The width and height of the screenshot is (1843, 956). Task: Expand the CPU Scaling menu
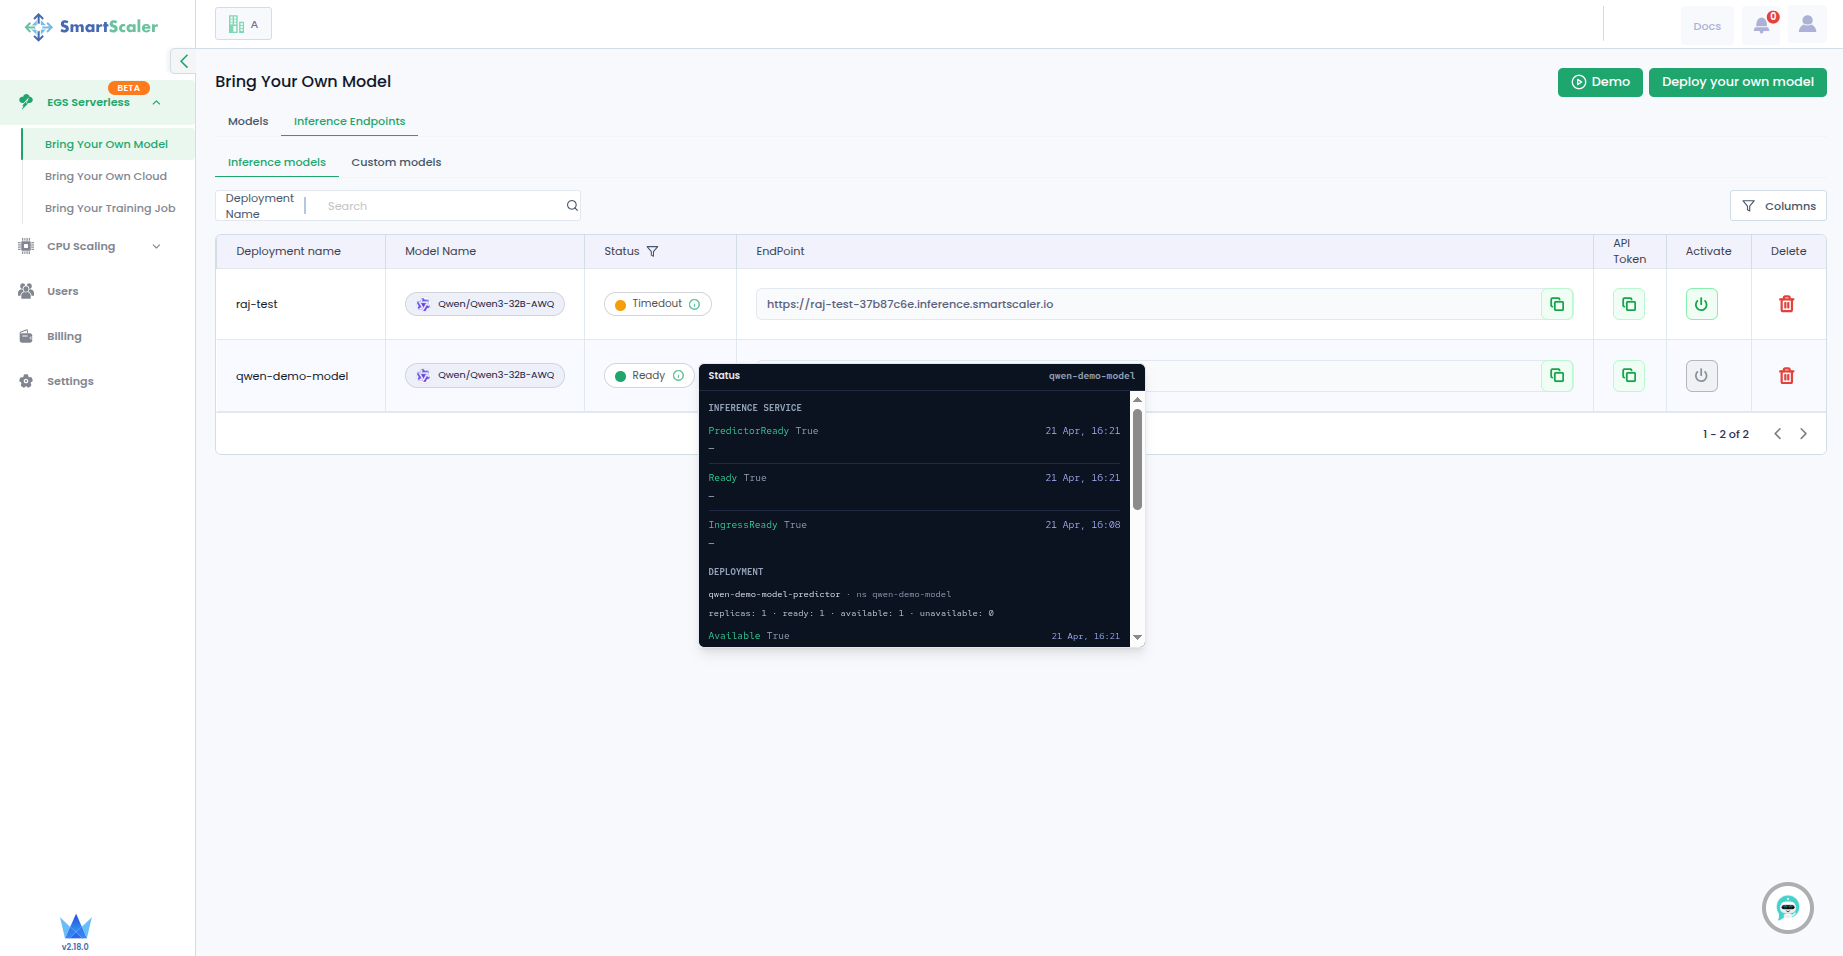click(x=156, y=247)
